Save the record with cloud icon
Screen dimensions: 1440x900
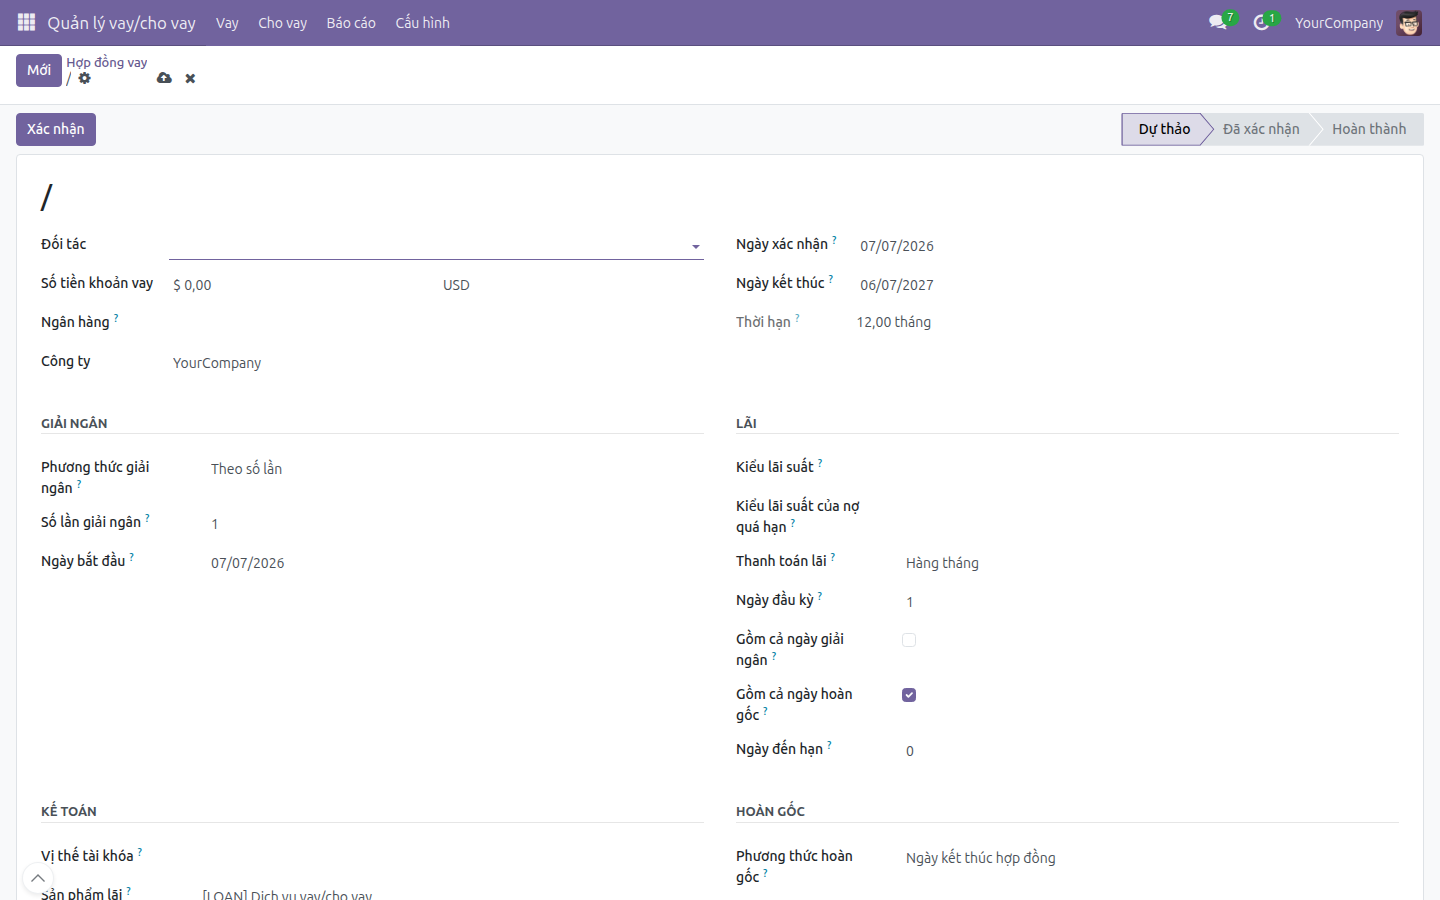pyautogui.click(x=164, y=78)
